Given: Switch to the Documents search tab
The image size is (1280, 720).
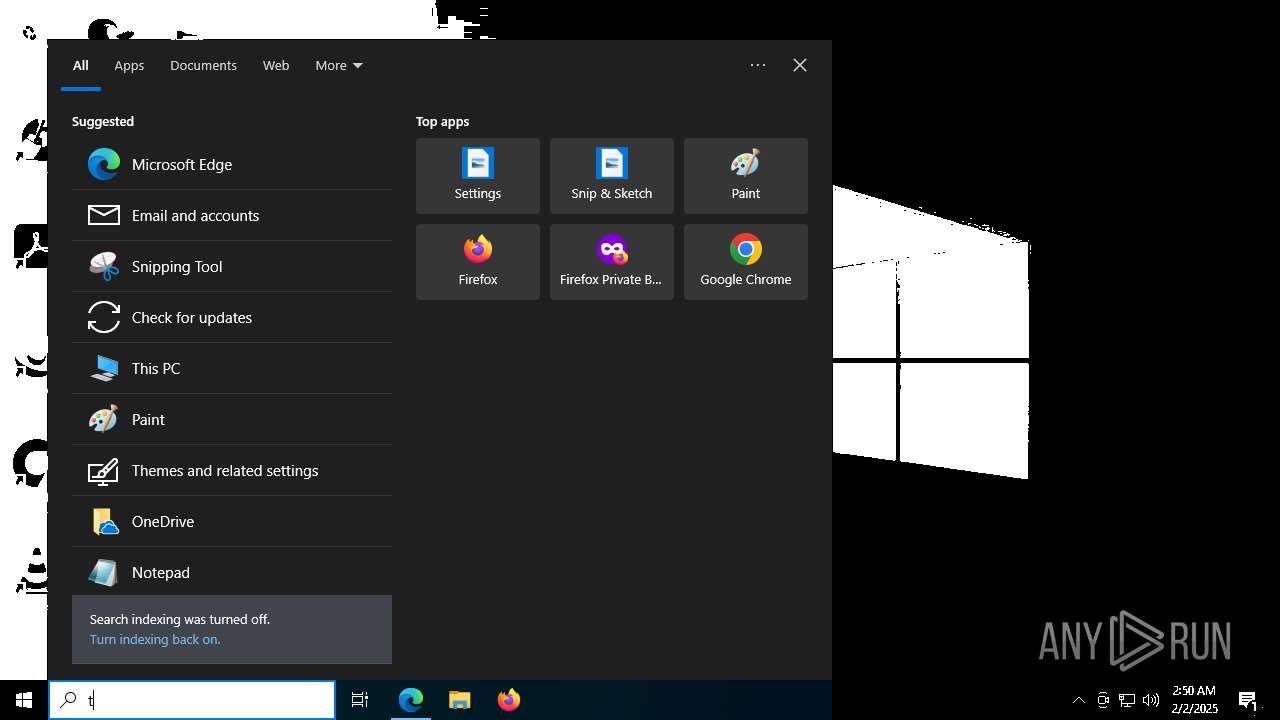Looking at the screenshot, I should coord(203,65).
